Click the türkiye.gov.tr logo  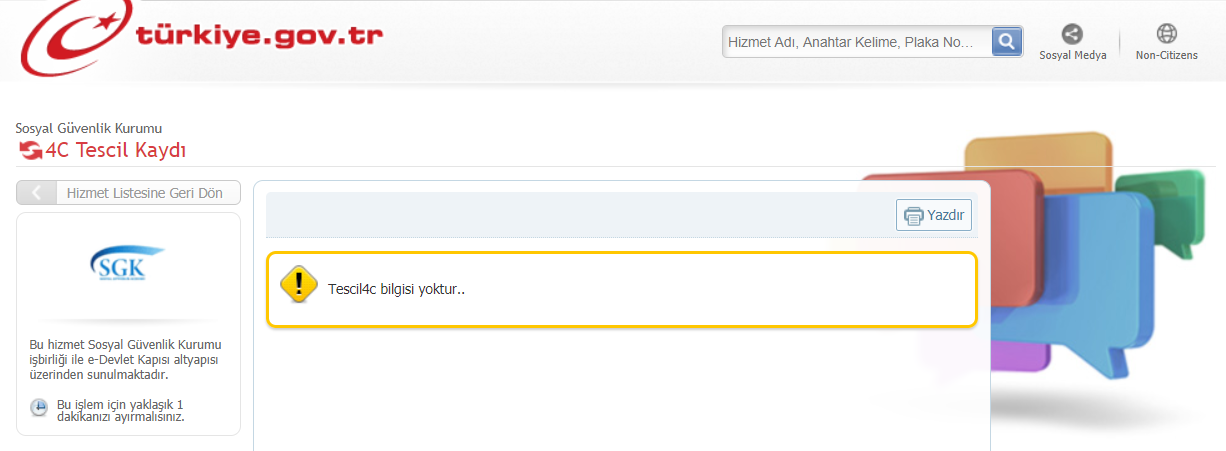(x=200, y=40)
